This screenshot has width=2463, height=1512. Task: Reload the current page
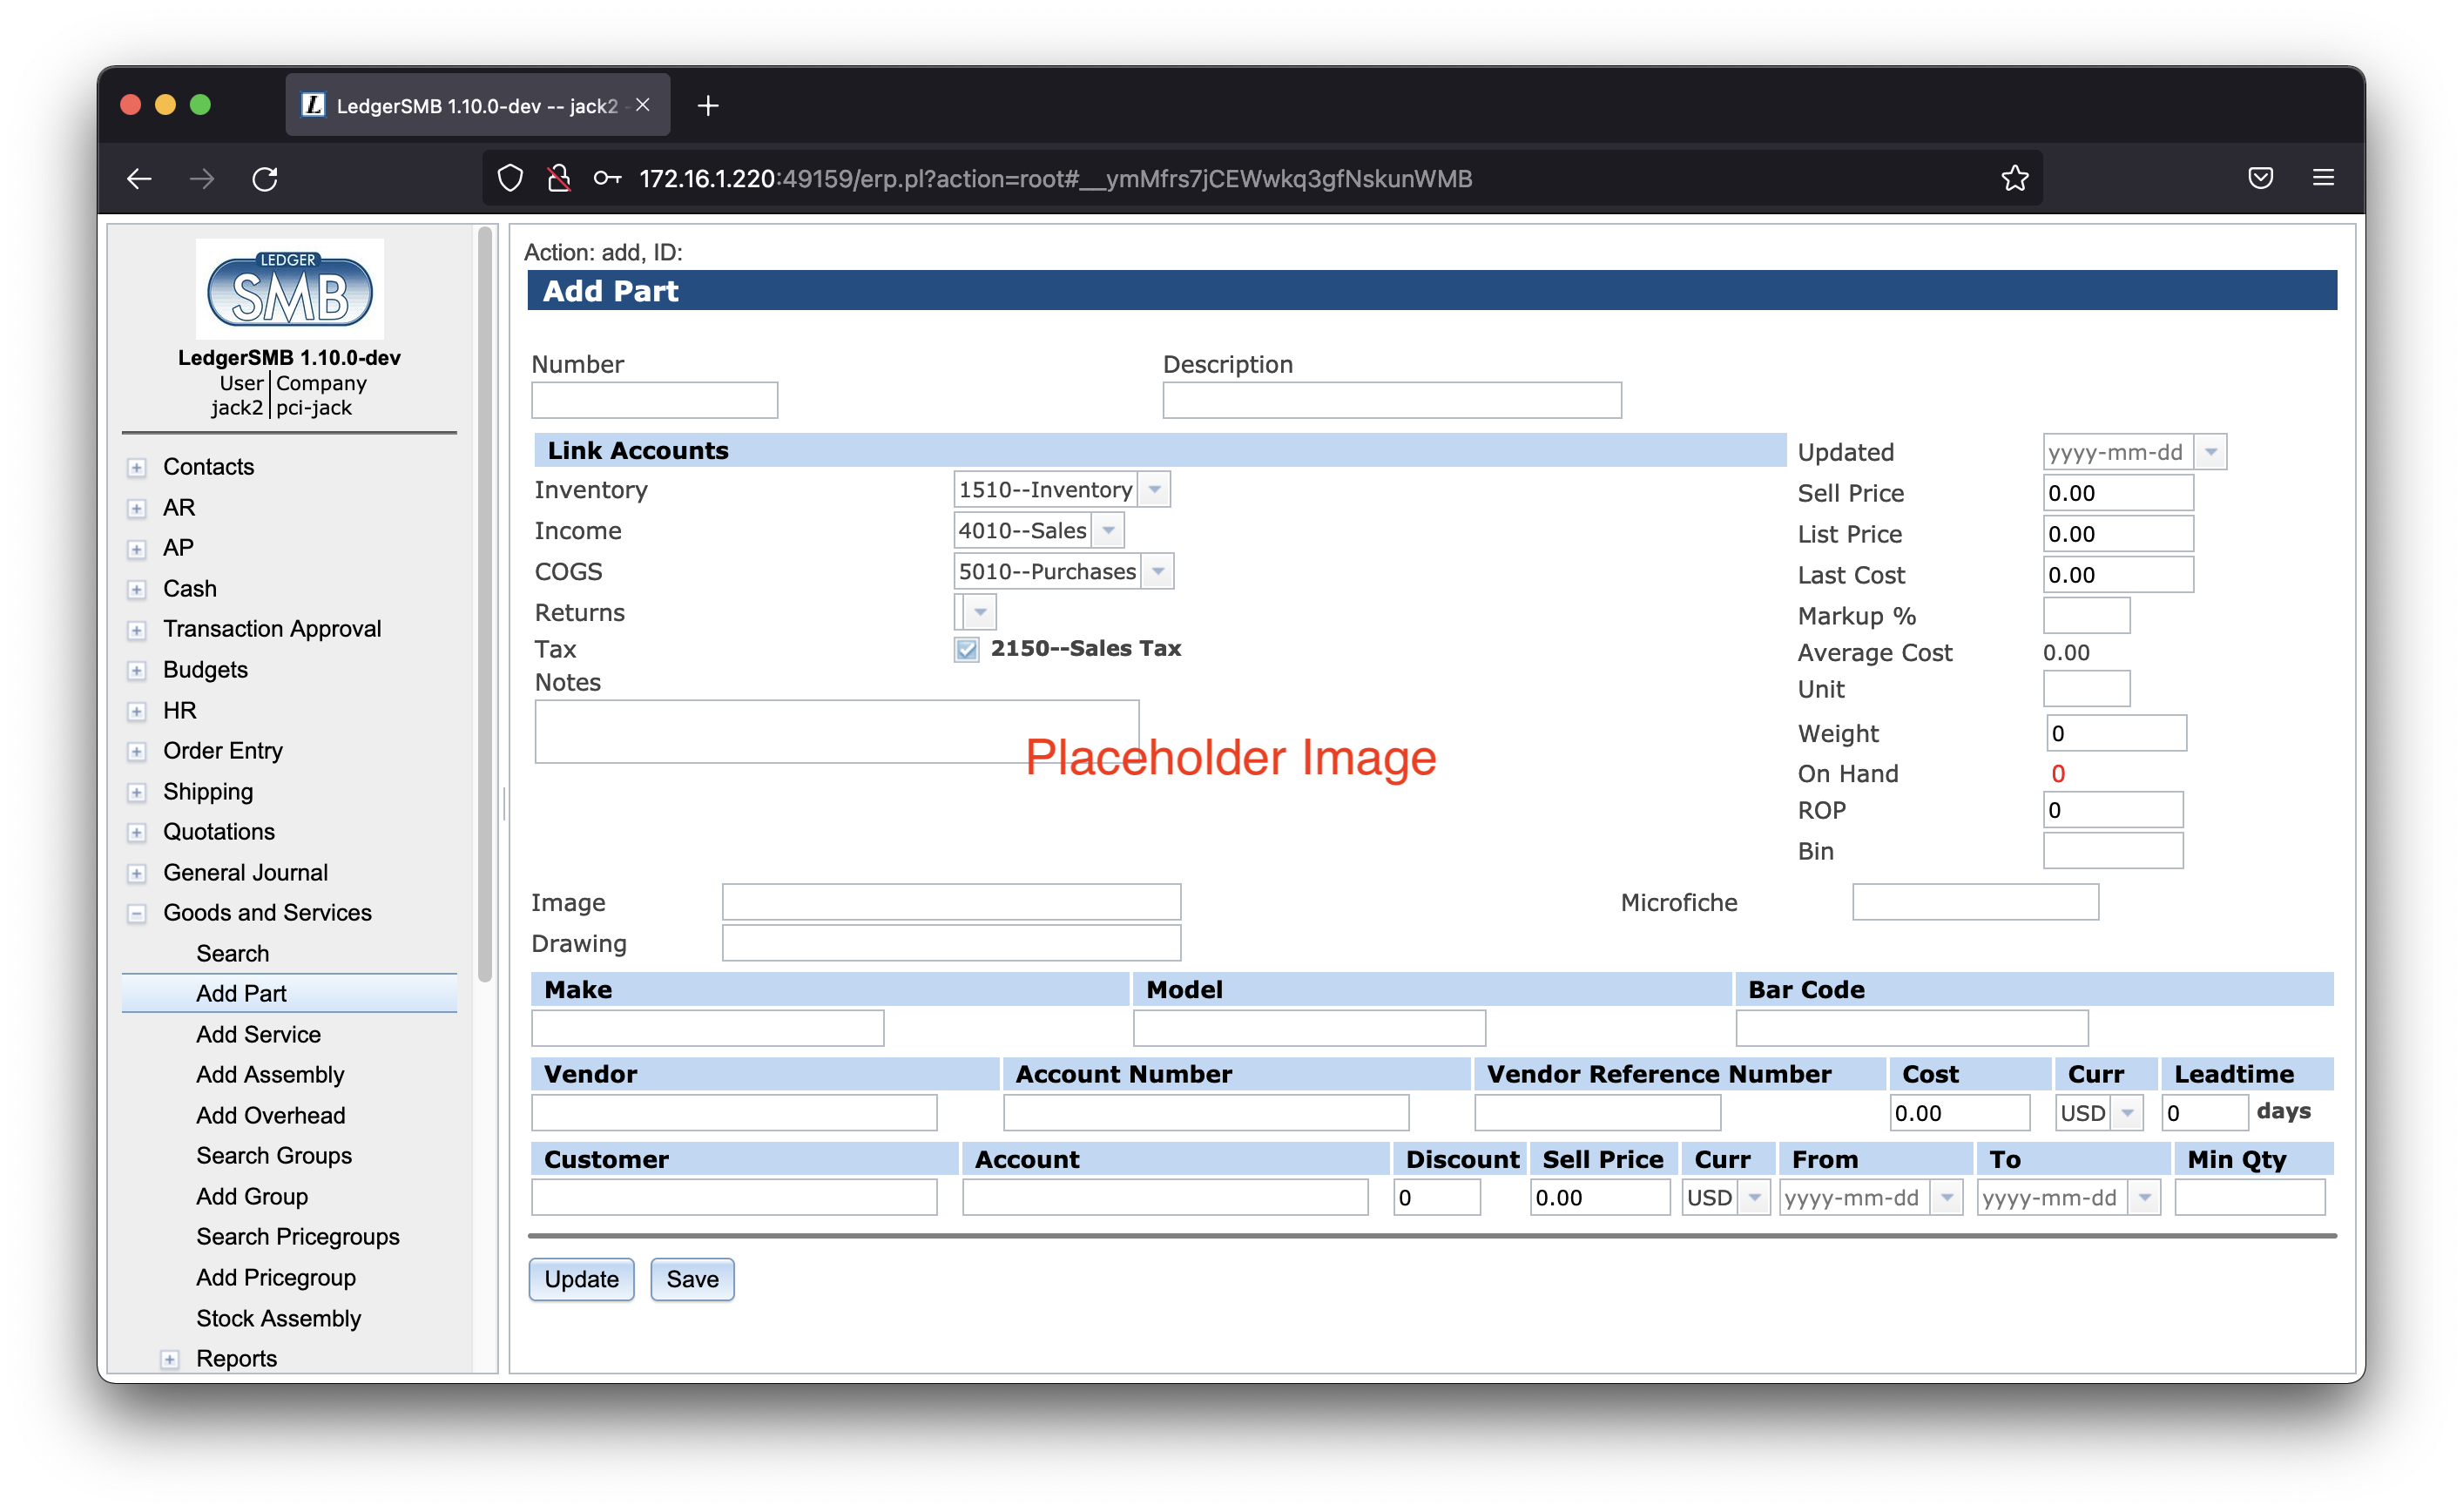(x=265, y=179)
